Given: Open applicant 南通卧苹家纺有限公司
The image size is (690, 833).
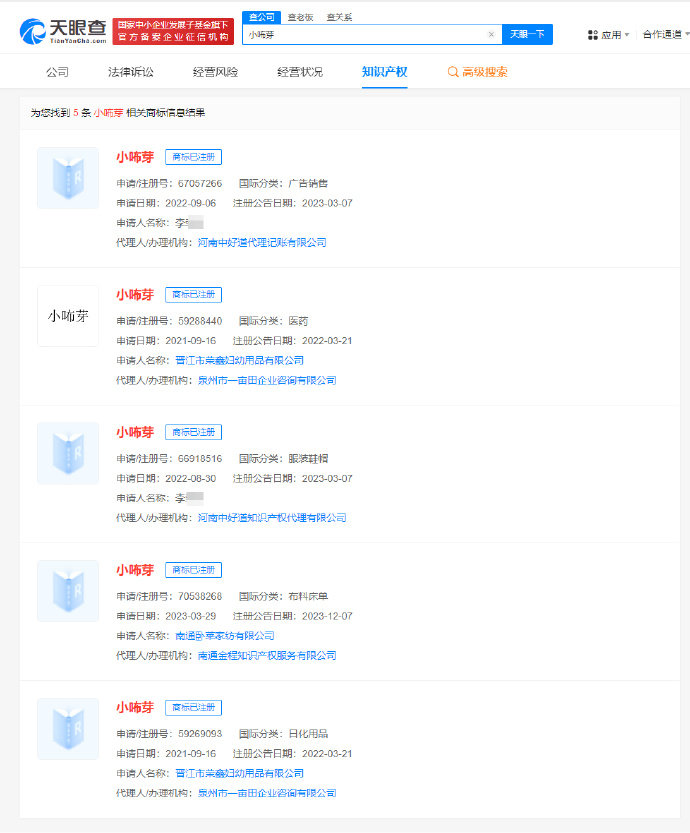Looking at the screenshot, I should click(x=225, y=636).
